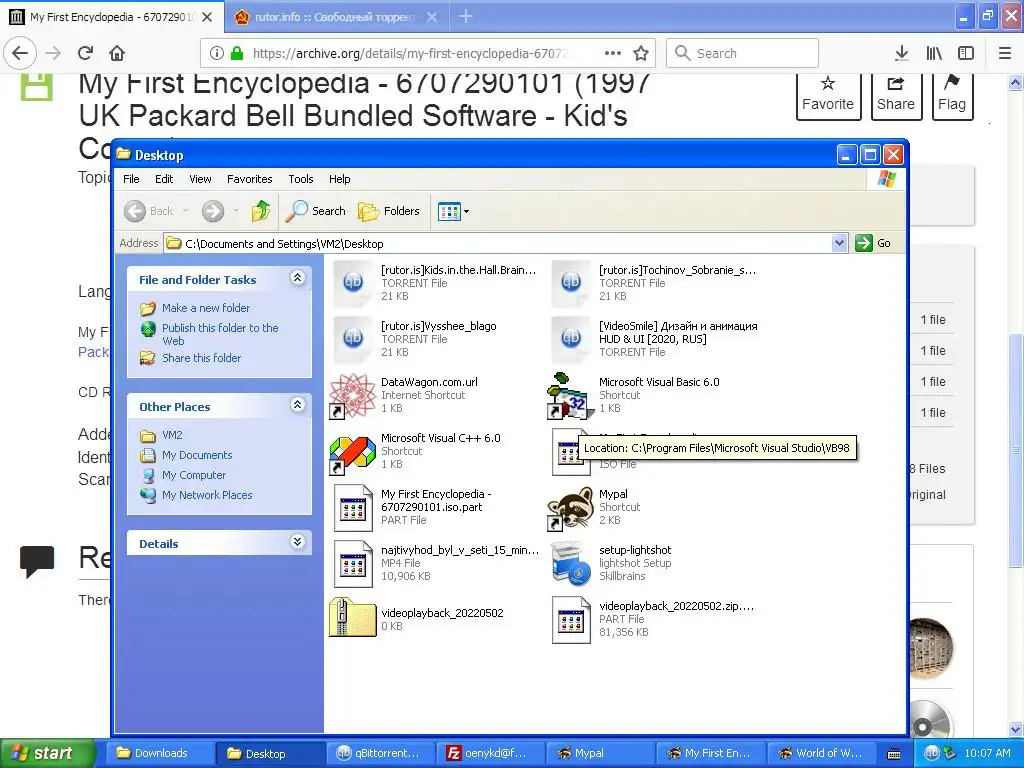This screenshot has width=1024, height=768.
Task: Click Publish this folder to the Web
Action: click(x=220, y=334)
